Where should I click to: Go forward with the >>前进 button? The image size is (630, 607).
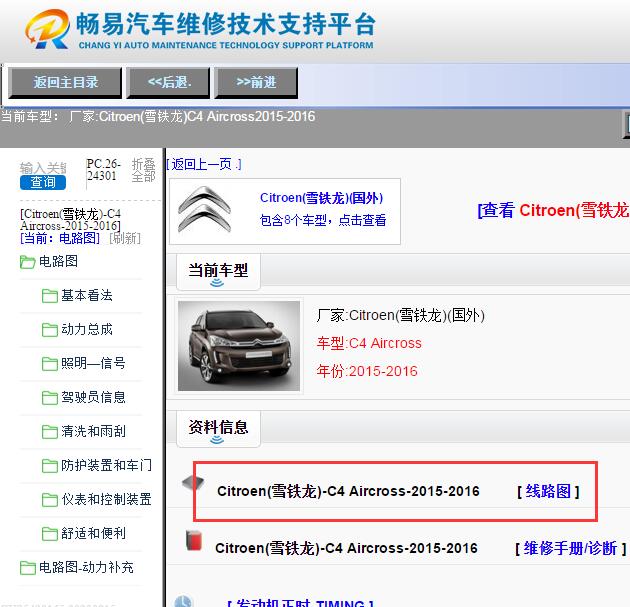pos(256,82)
